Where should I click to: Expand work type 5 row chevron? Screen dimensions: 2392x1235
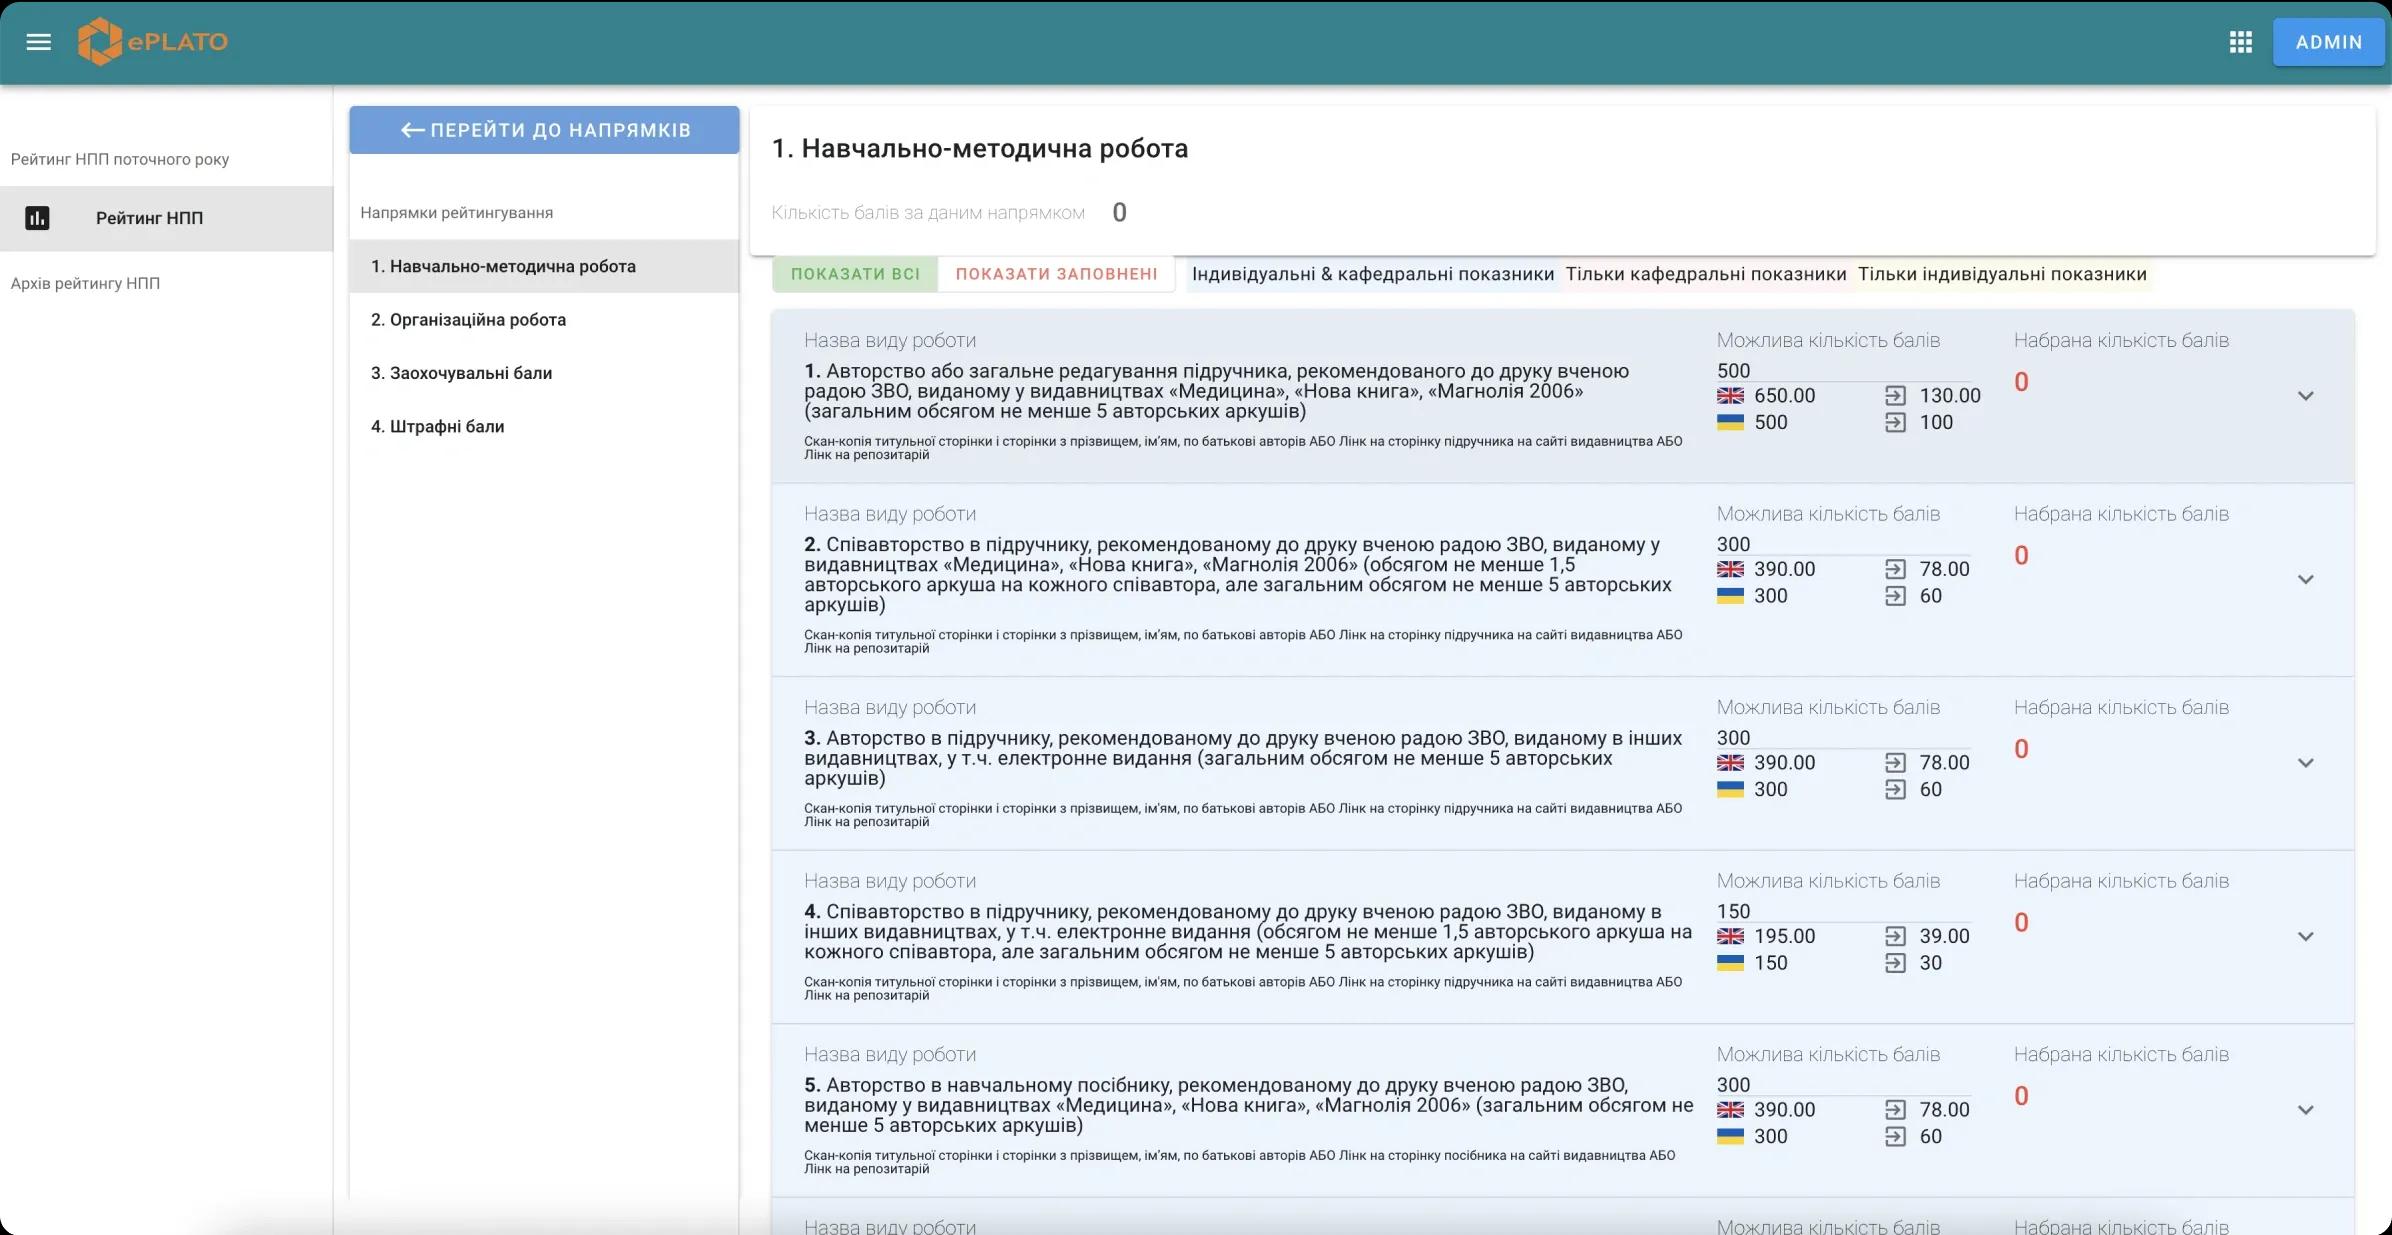pos(2305,1110)
